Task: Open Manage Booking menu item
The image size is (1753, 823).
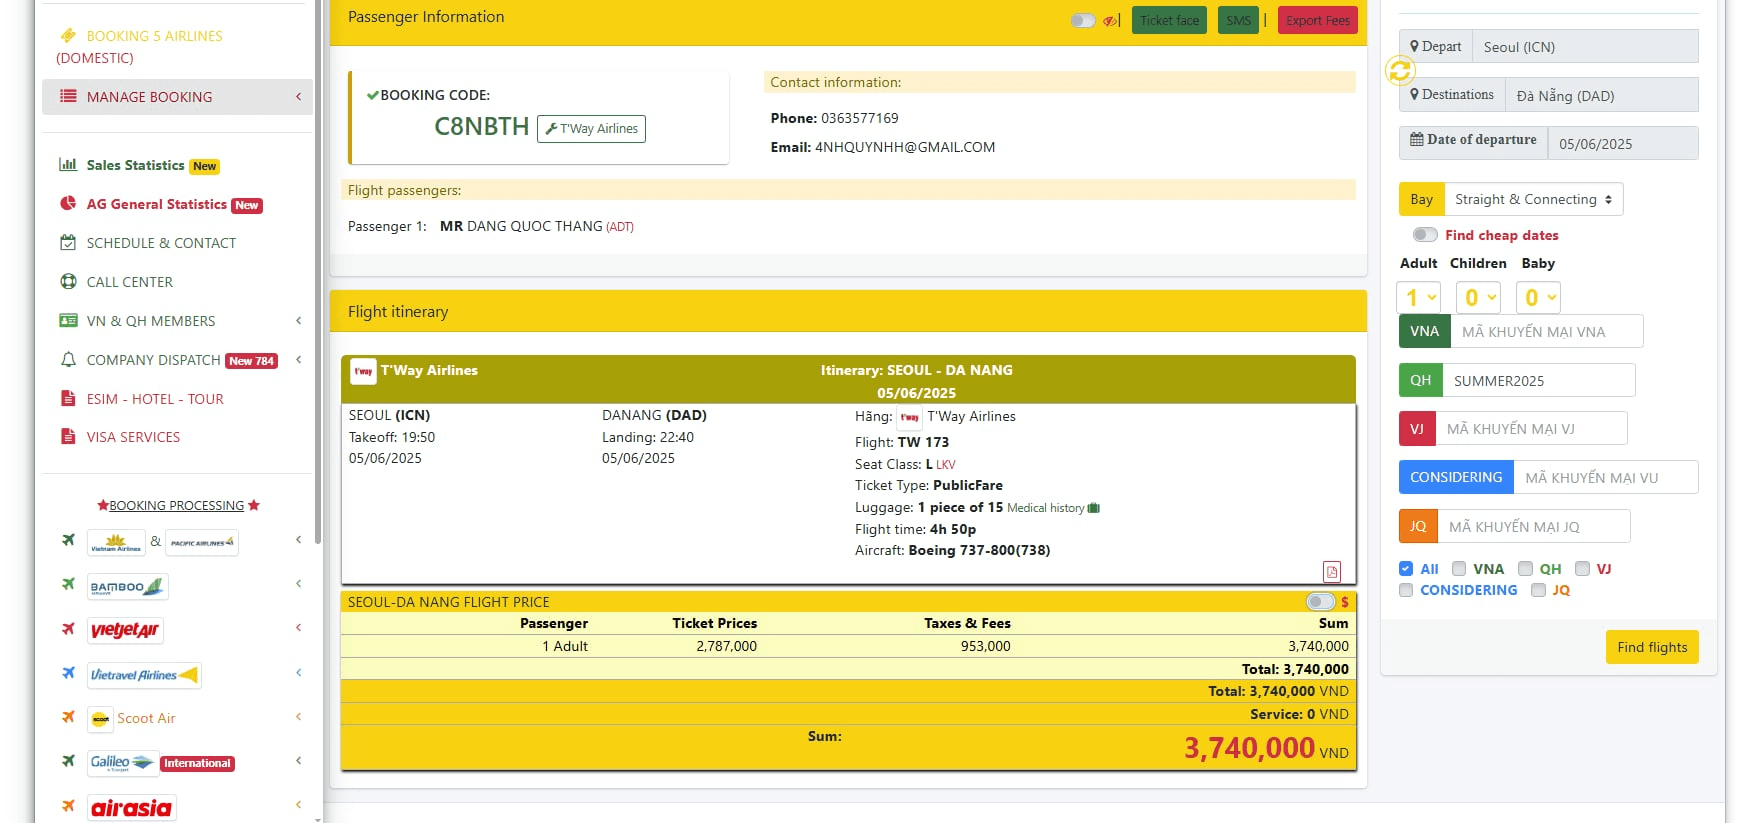Action: pyautogui.click(x=177, y=97)
